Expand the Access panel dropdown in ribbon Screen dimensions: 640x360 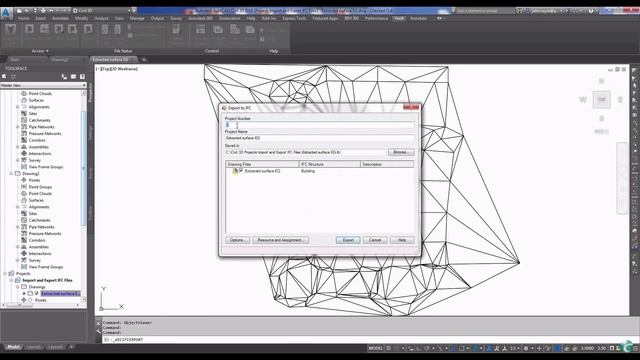point(40,51)
